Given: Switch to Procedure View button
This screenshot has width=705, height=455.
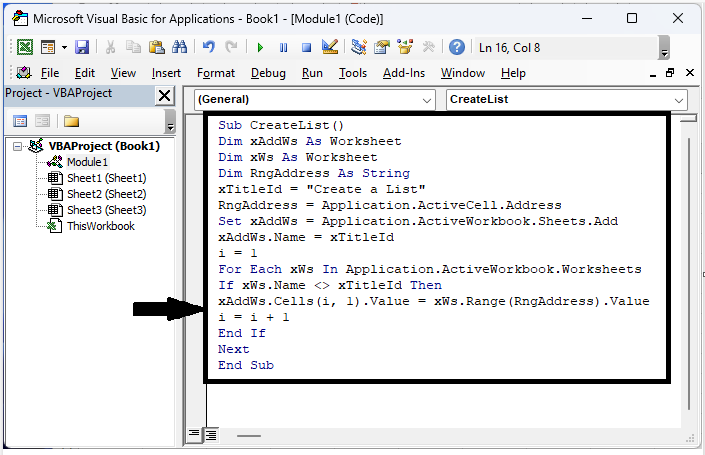Looking at the screenshot, I should click(x=194, y=434).
